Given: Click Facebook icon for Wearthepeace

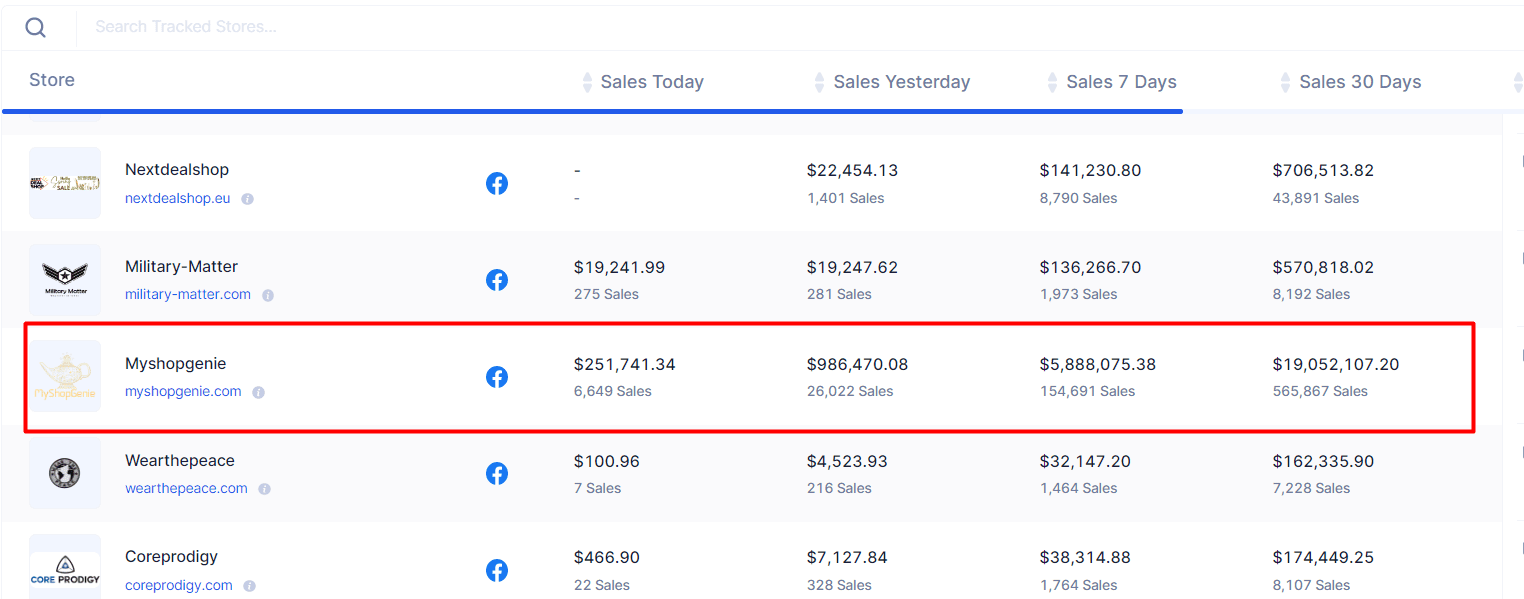Looking at the screenshot, I should tap(497, 474).
